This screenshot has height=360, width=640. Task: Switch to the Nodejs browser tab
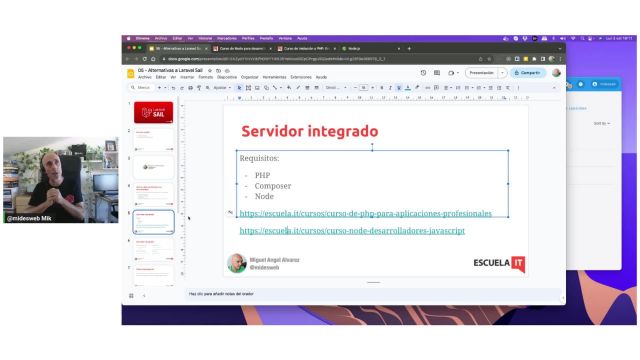[x=370, y=48]
